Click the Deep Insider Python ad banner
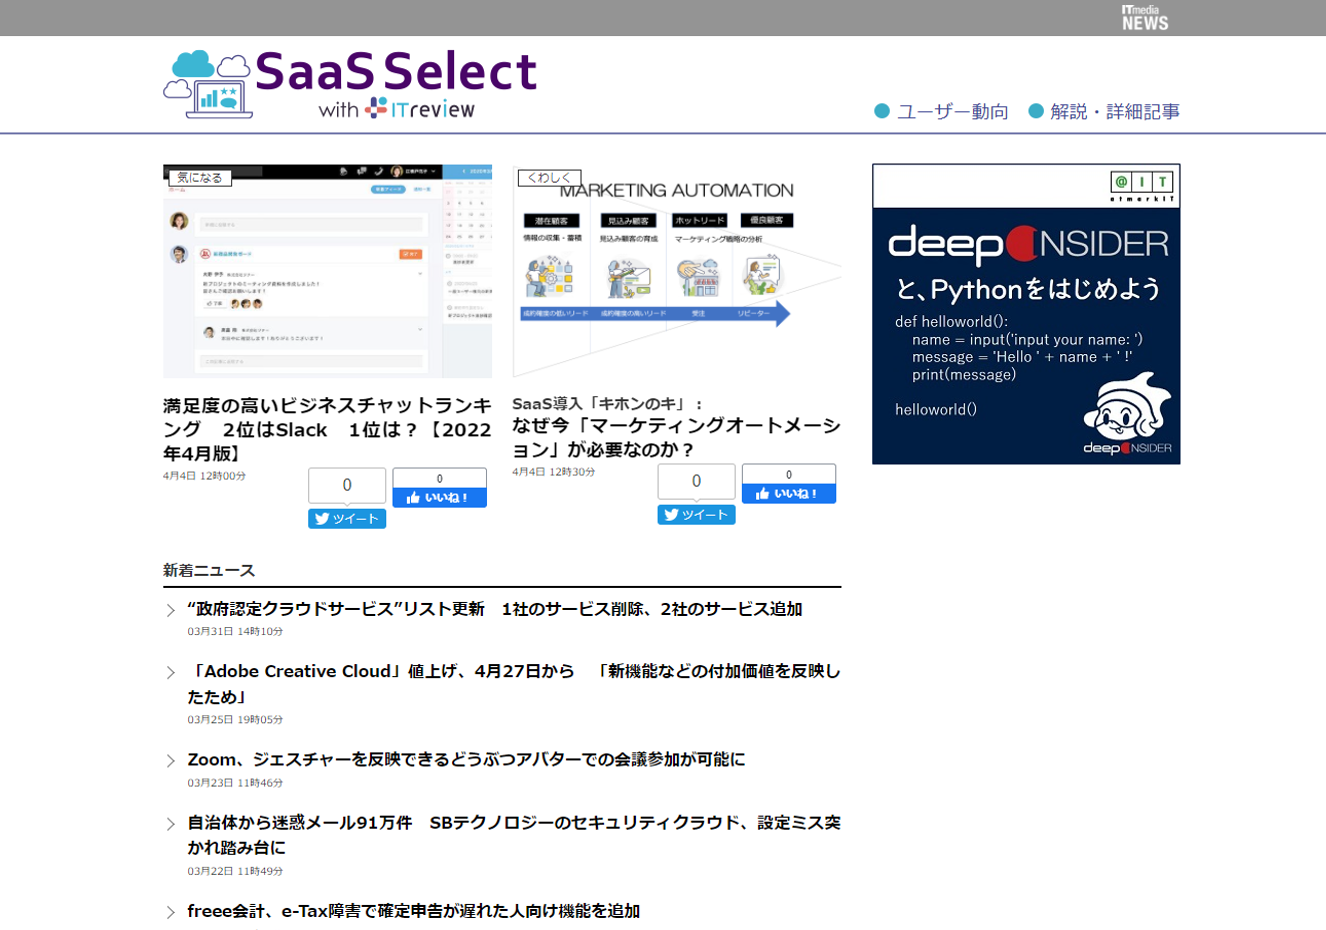Image resolution: width=1326 pixels, height=930 pixels. click(1026, 314)
